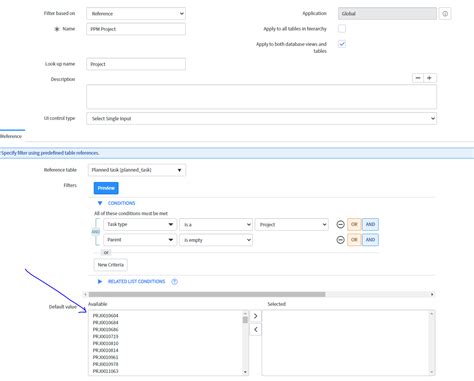Image resolution: width=474 pixels, height=381 pixels.
Task: Select PRJ0010961 in the Available list
Action: [x=105, y=357]
